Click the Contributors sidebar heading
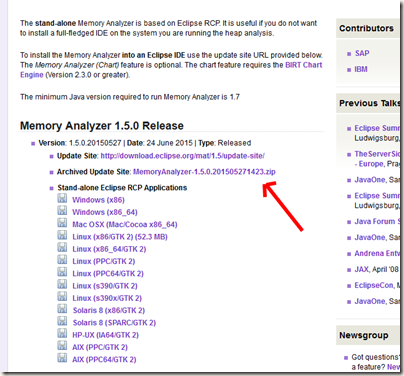 [366, 29]
